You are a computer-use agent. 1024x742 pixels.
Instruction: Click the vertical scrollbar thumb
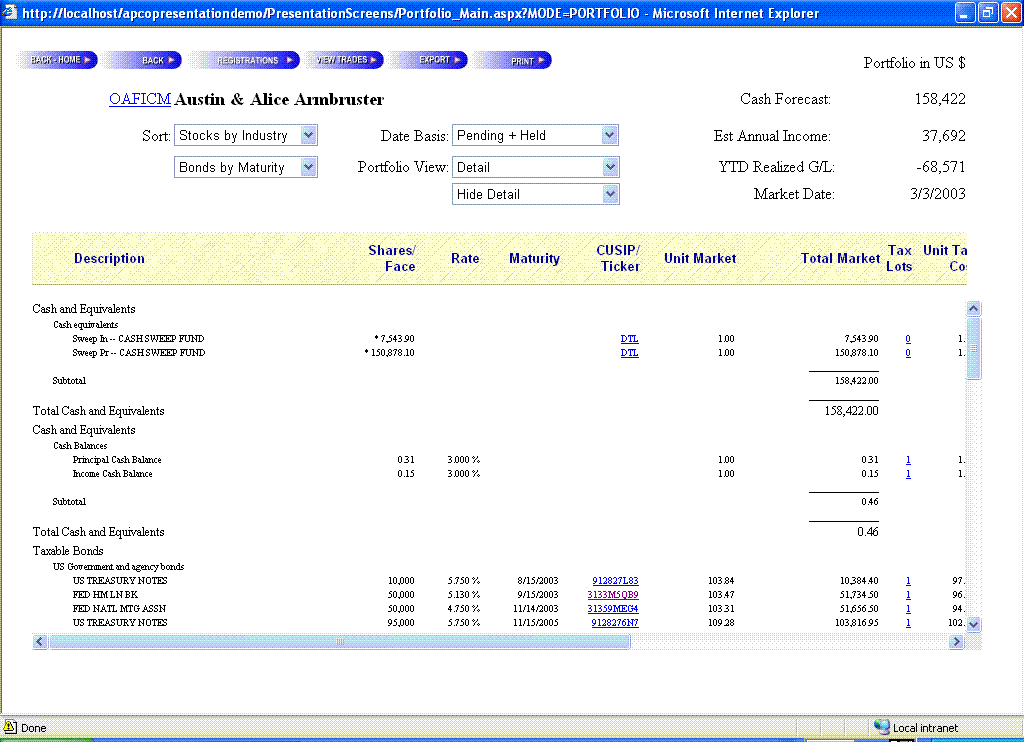(974, 348)
